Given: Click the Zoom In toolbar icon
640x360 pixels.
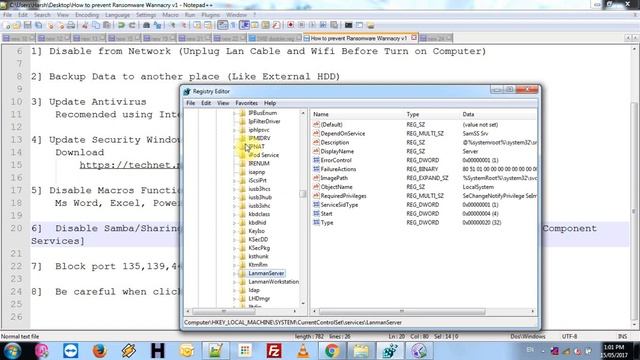Looking at the screenshot, I should click(x=173, y=25).
